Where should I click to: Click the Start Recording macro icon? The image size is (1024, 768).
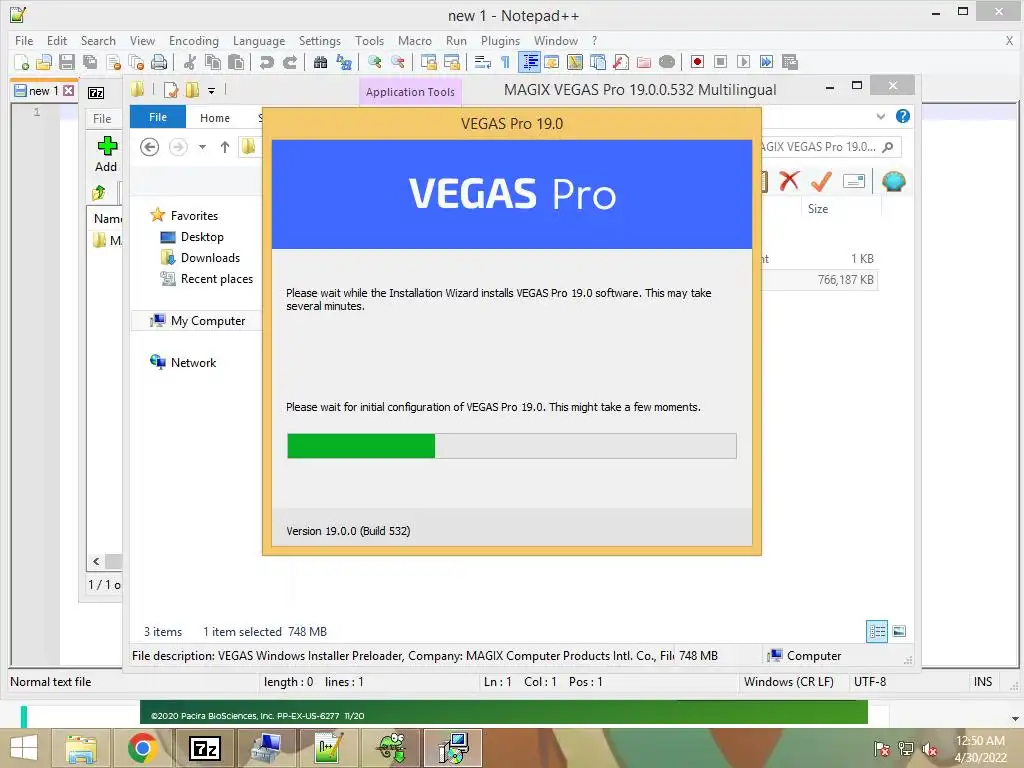(x=697, y=62)
